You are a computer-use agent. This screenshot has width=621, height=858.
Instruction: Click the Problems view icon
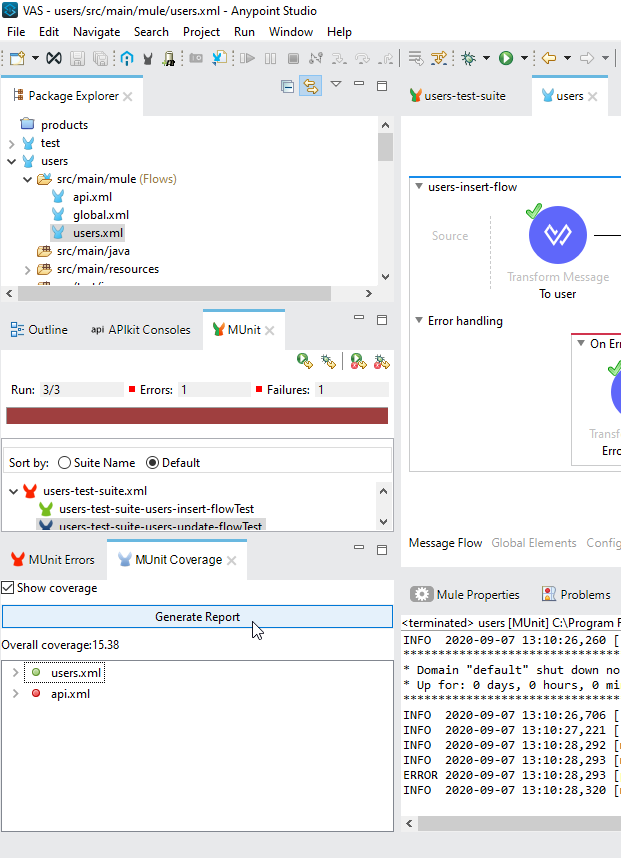(x=549, y=594)
